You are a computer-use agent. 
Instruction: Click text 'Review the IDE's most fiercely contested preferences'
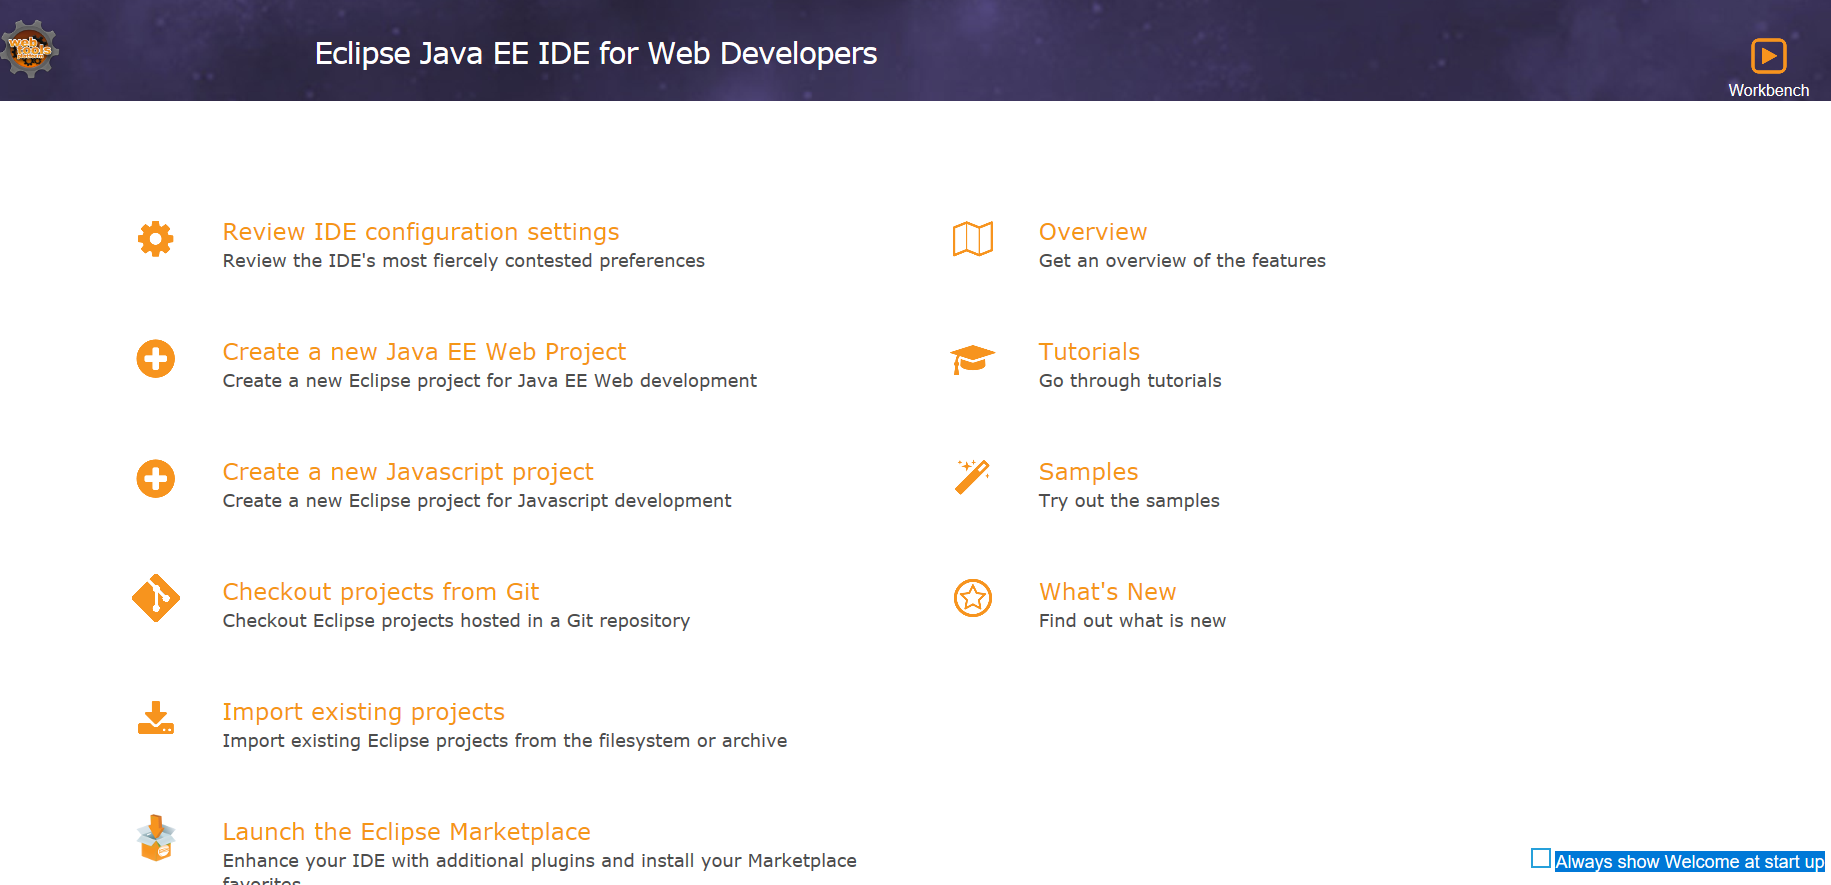click(x=464, y=261)
